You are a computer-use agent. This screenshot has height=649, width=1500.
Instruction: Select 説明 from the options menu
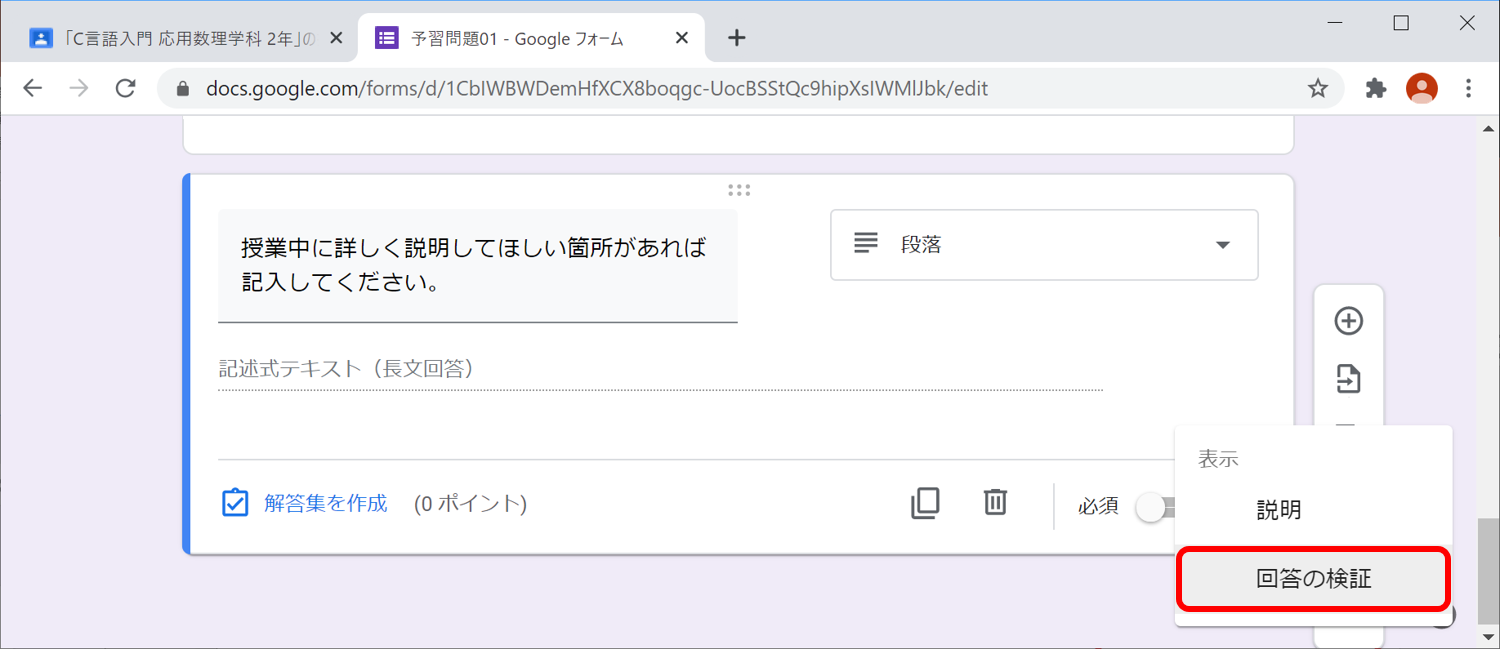point(1313,510)
